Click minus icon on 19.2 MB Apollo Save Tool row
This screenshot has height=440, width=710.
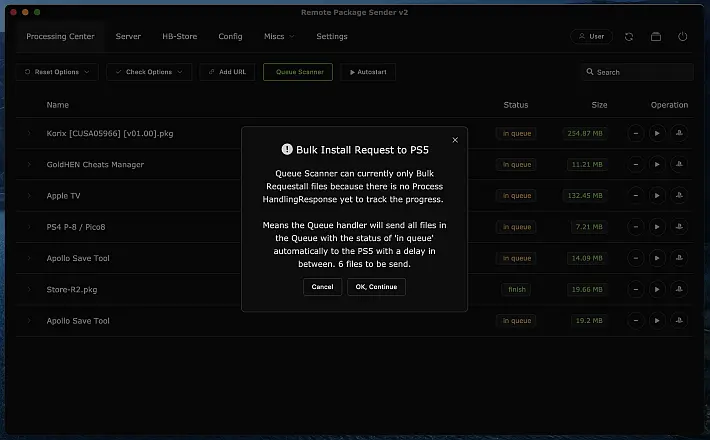coord(636,320)
